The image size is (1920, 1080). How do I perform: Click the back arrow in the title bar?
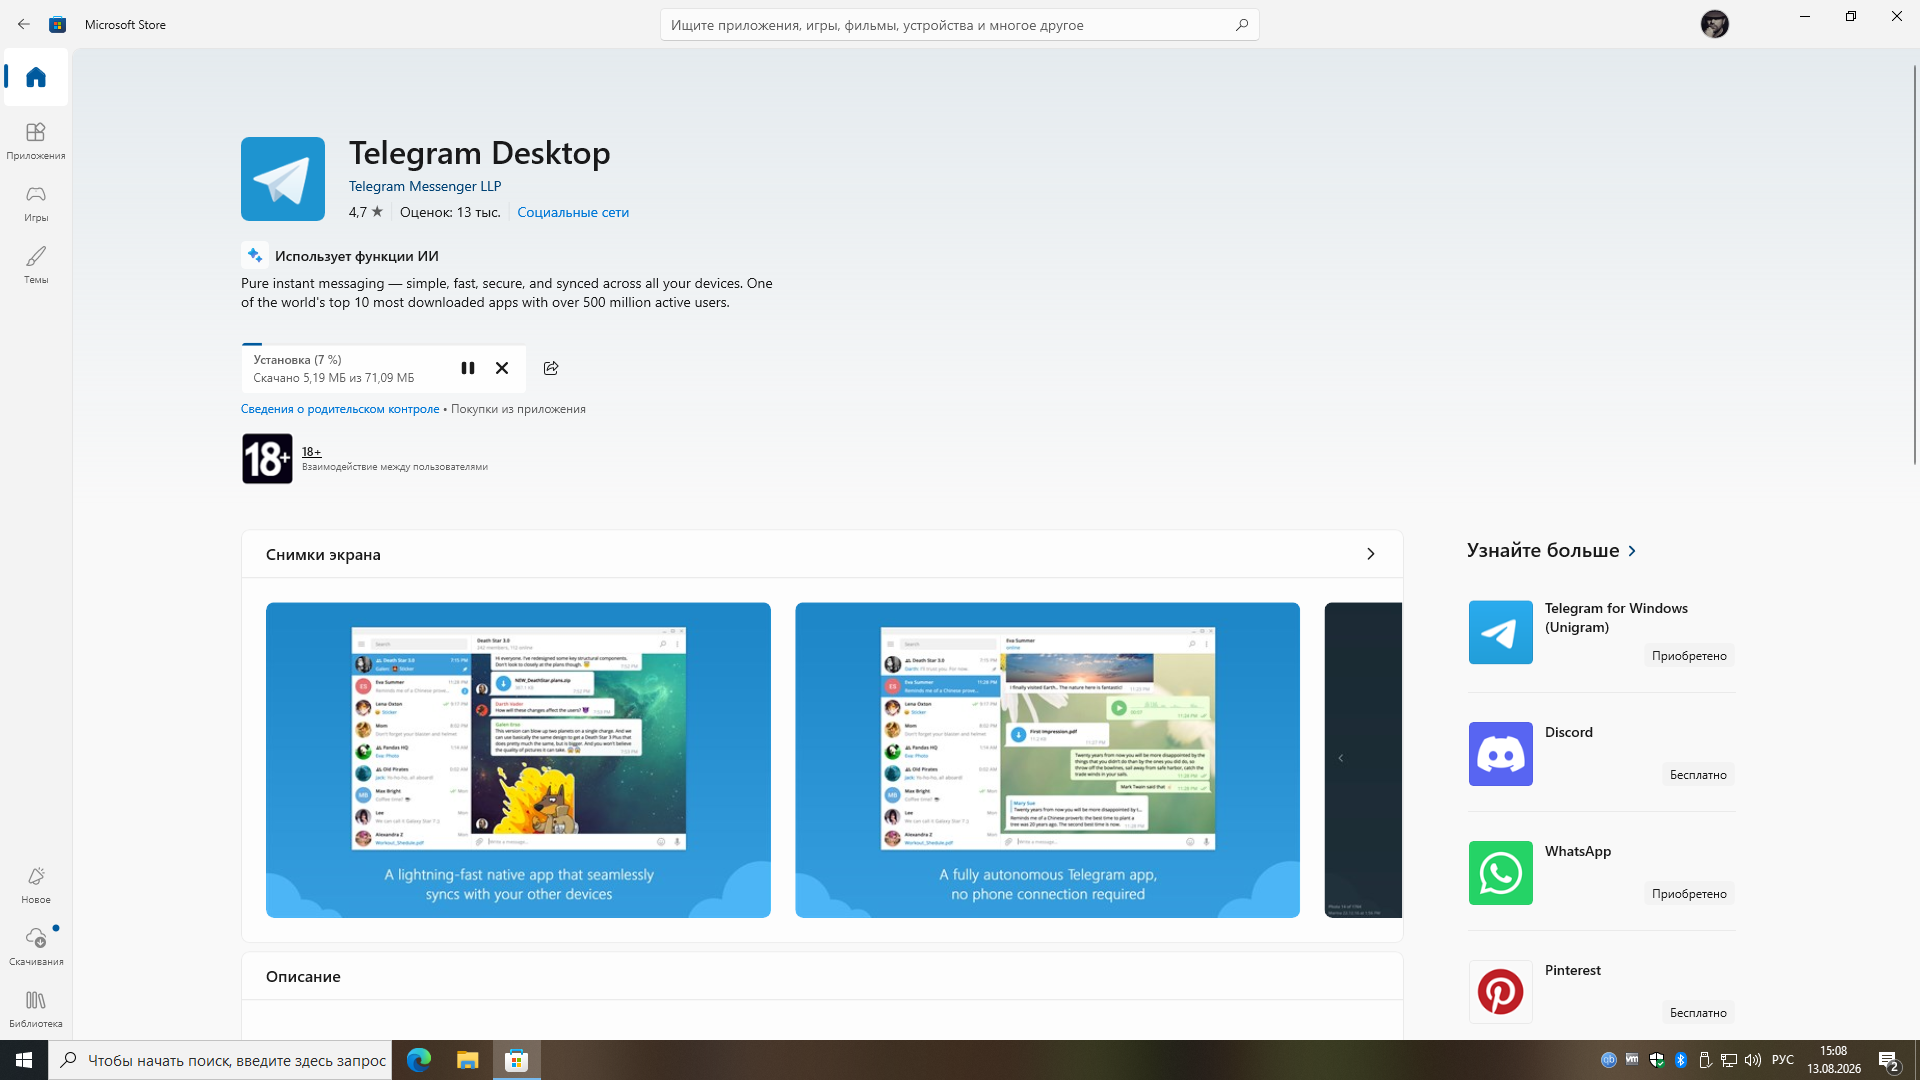click(x=24, y=24)
